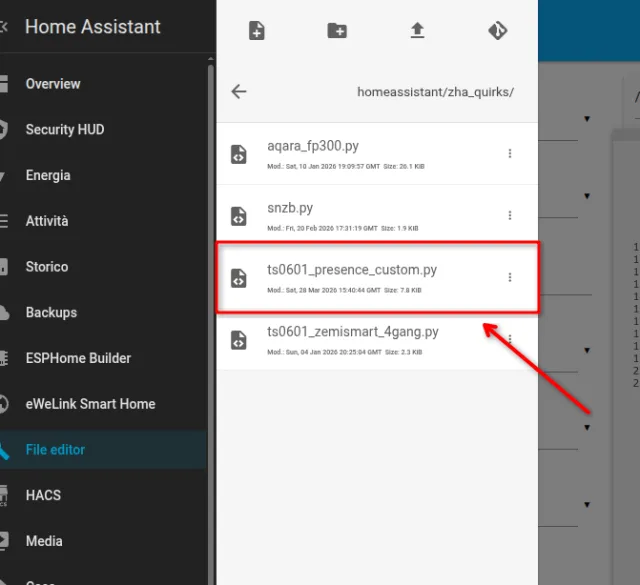Viewport: 640px width, 585px height.
Task: Collapse the sidebar toggle beside Home Assistant
Action: [4, 27]
